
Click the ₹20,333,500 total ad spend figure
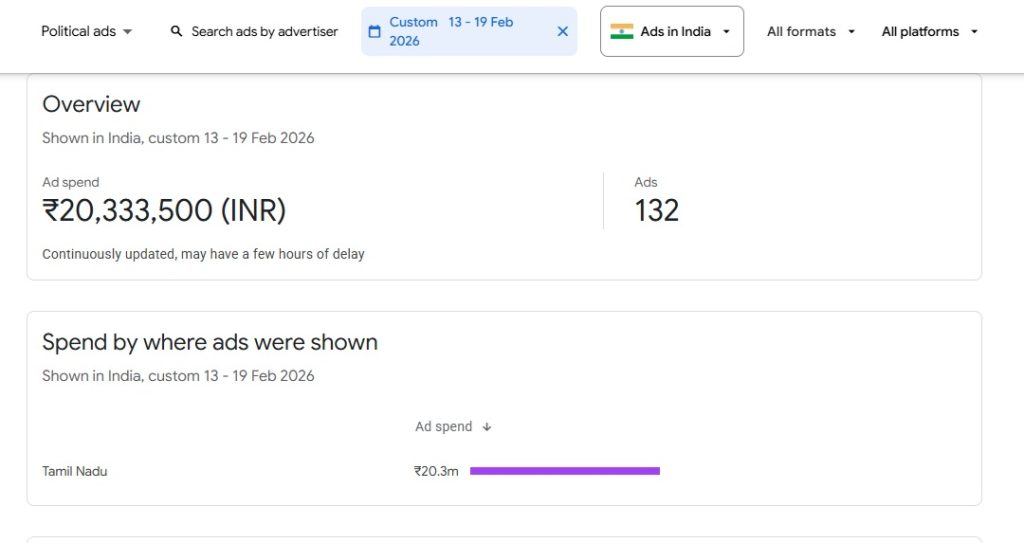click(164, 211)
